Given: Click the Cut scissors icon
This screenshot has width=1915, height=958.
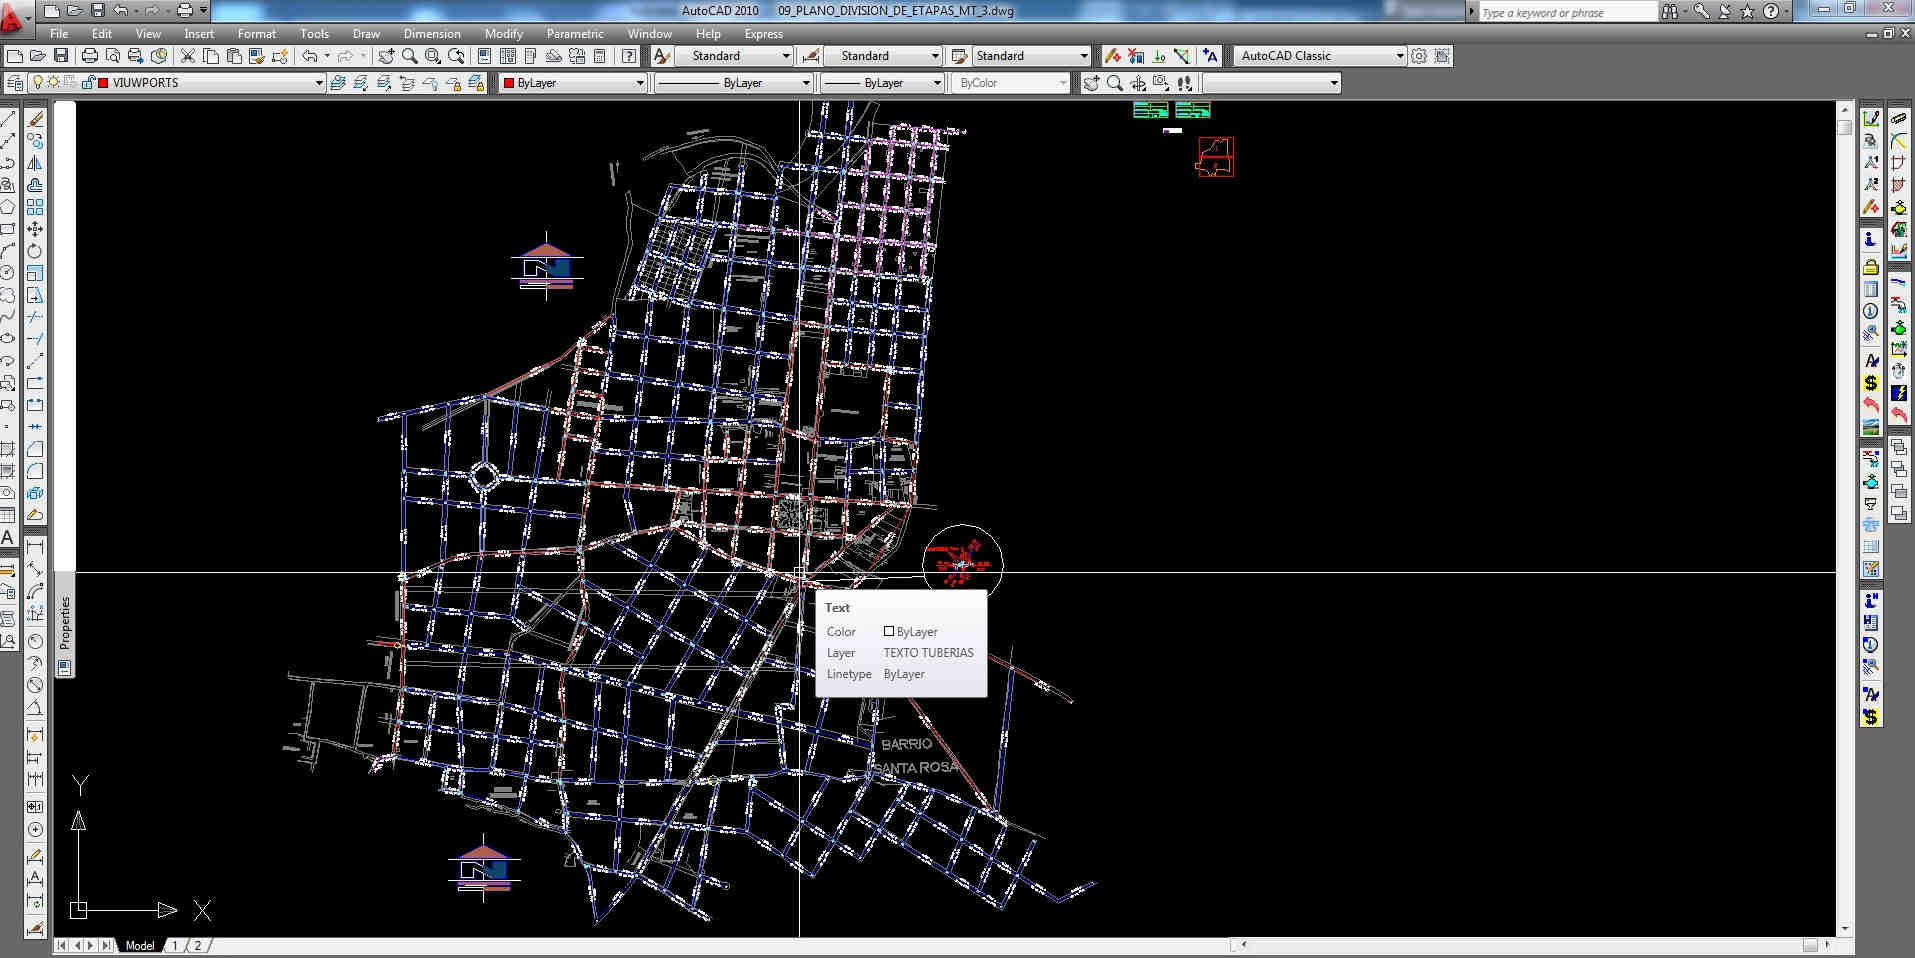Looking at the screenshot, I should (188, 56).
